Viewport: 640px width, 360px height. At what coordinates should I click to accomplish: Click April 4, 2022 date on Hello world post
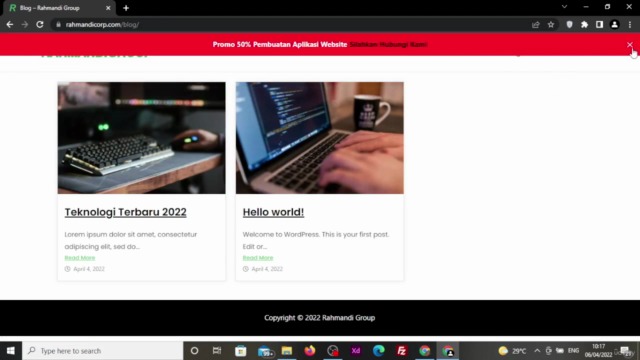[x=267, y=269]
